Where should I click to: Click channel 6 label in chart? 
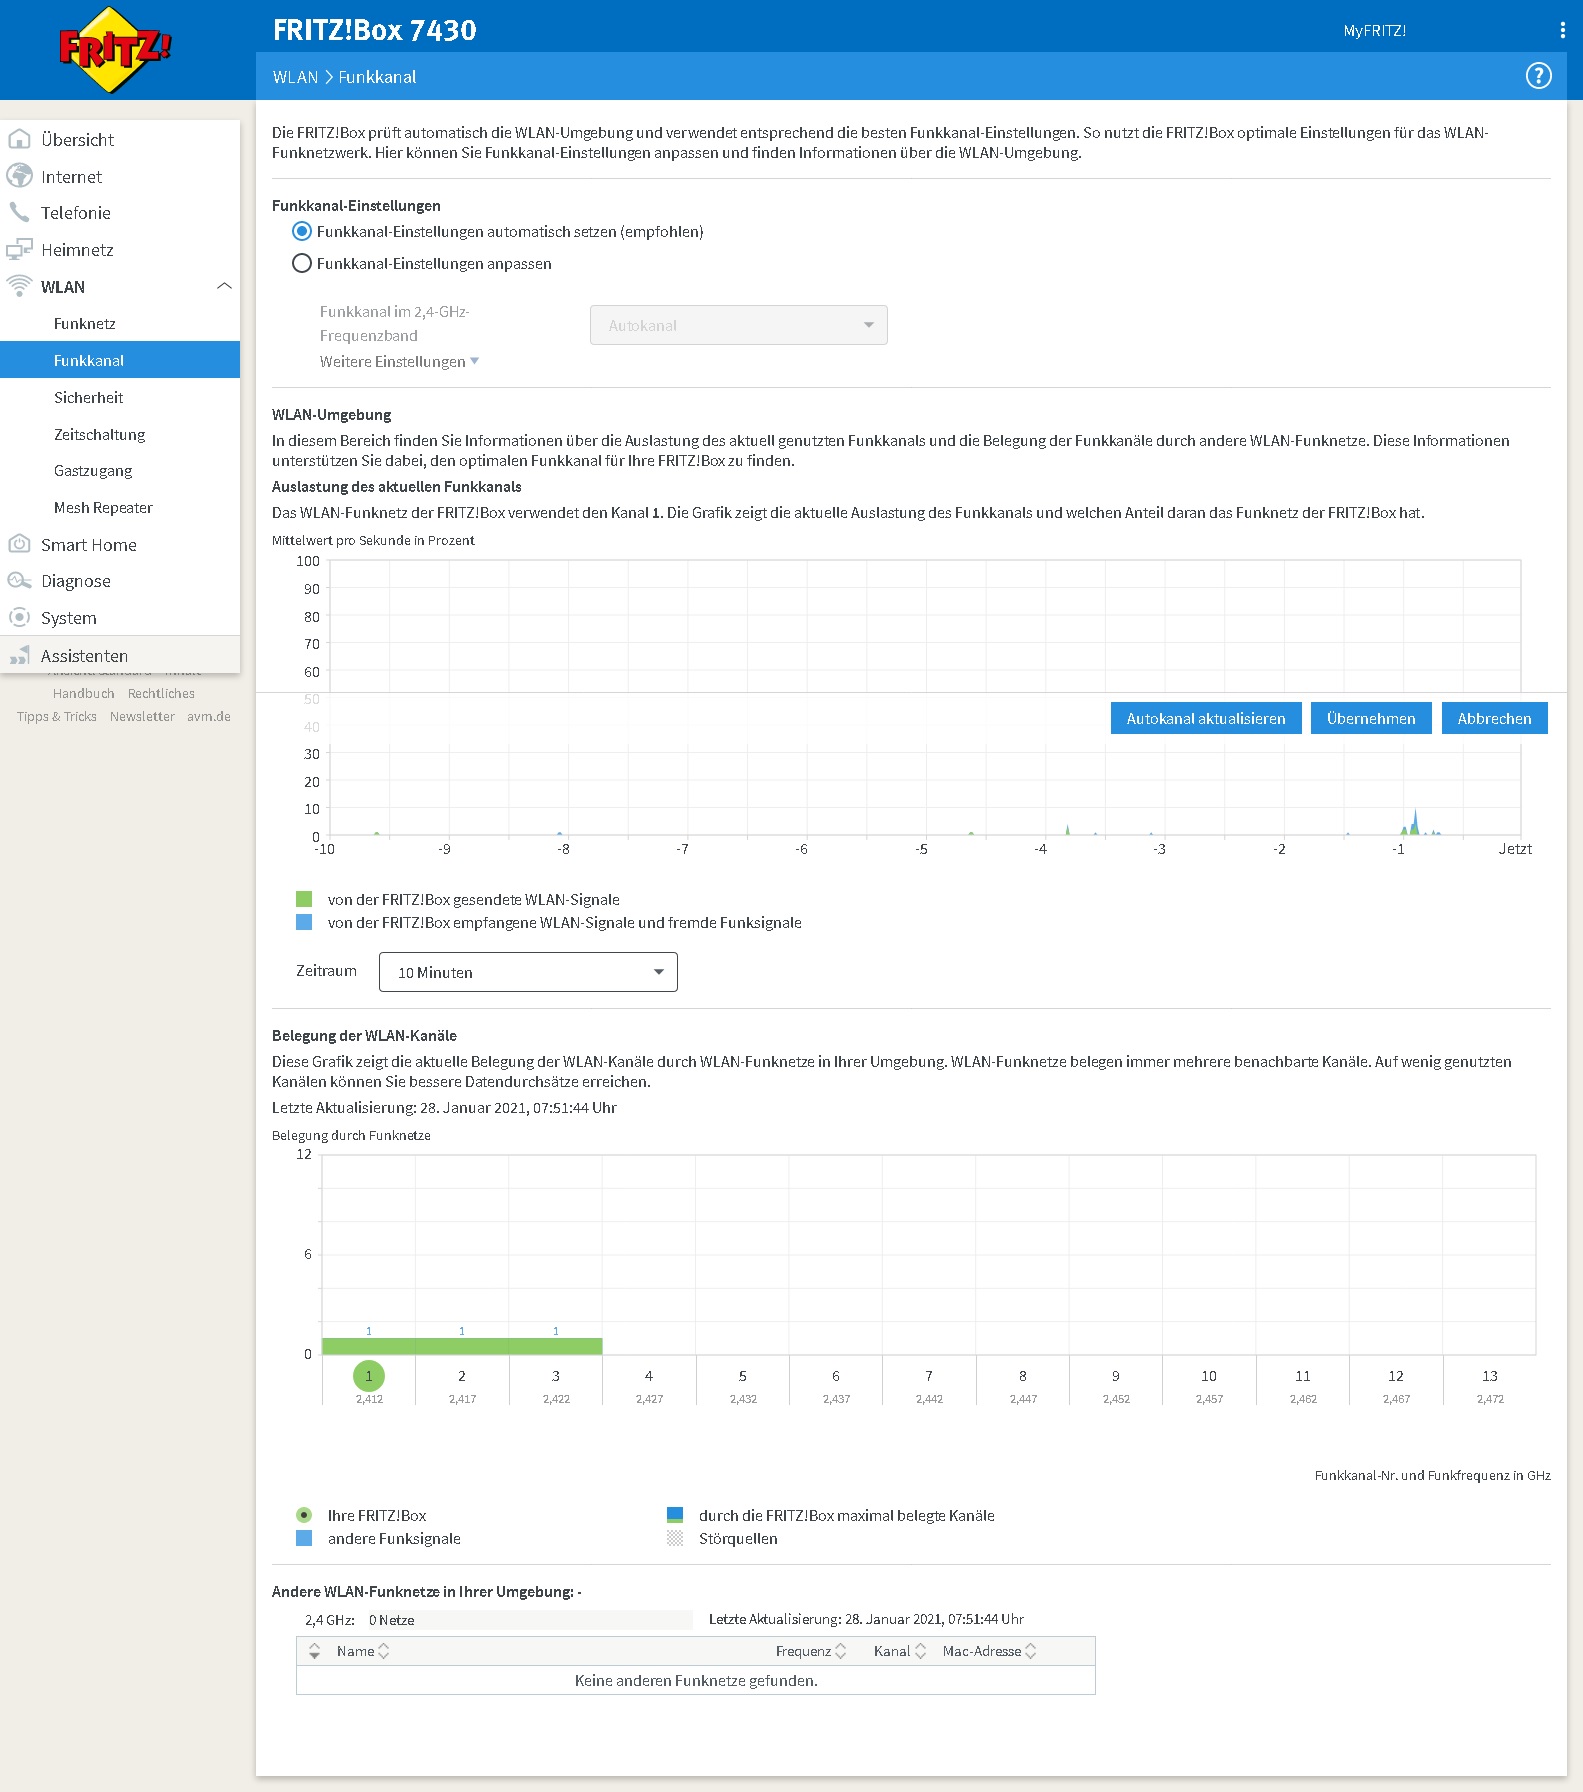tap(836, 1376)
